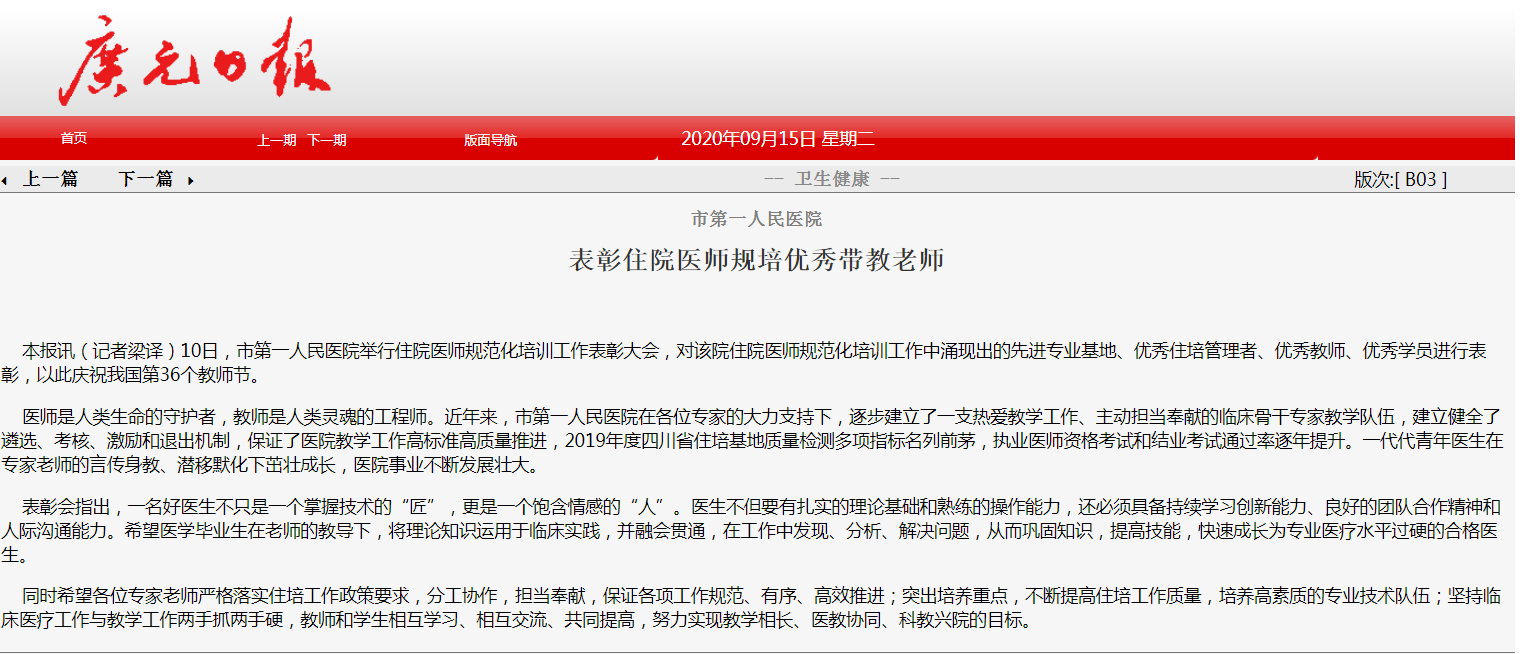Click the 广元日报 newspaper logo
This screenshot has width=1524, height=654.
[195, 62]
